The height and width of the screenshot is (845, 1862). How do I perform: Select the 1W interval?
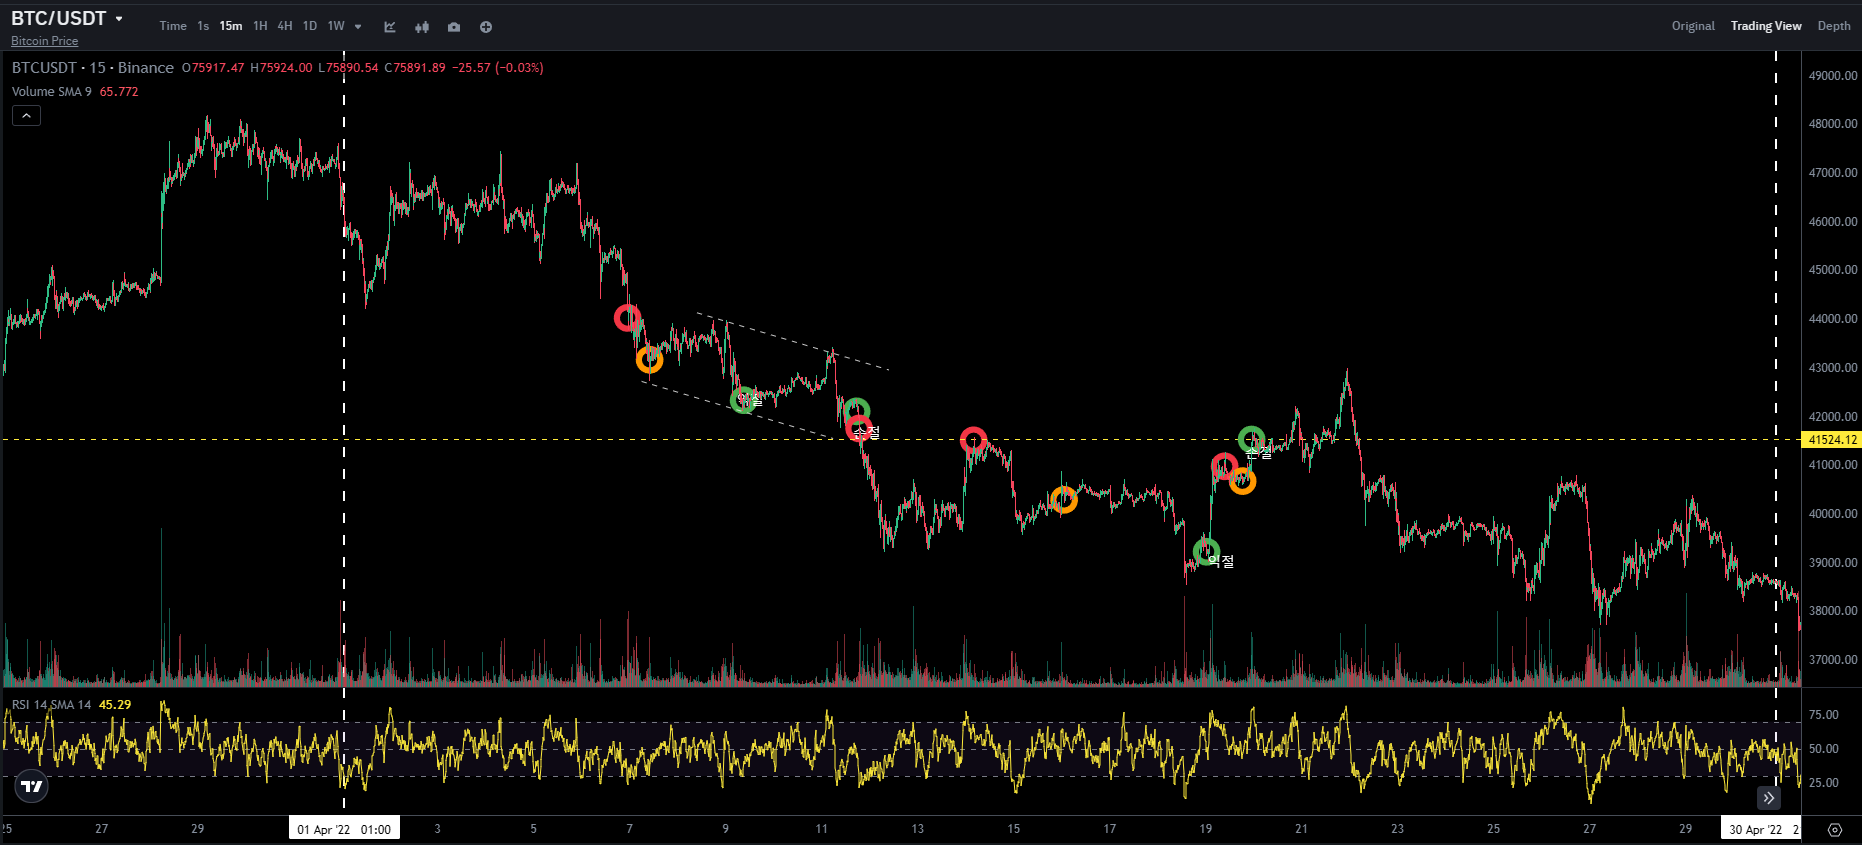point(336,26)
